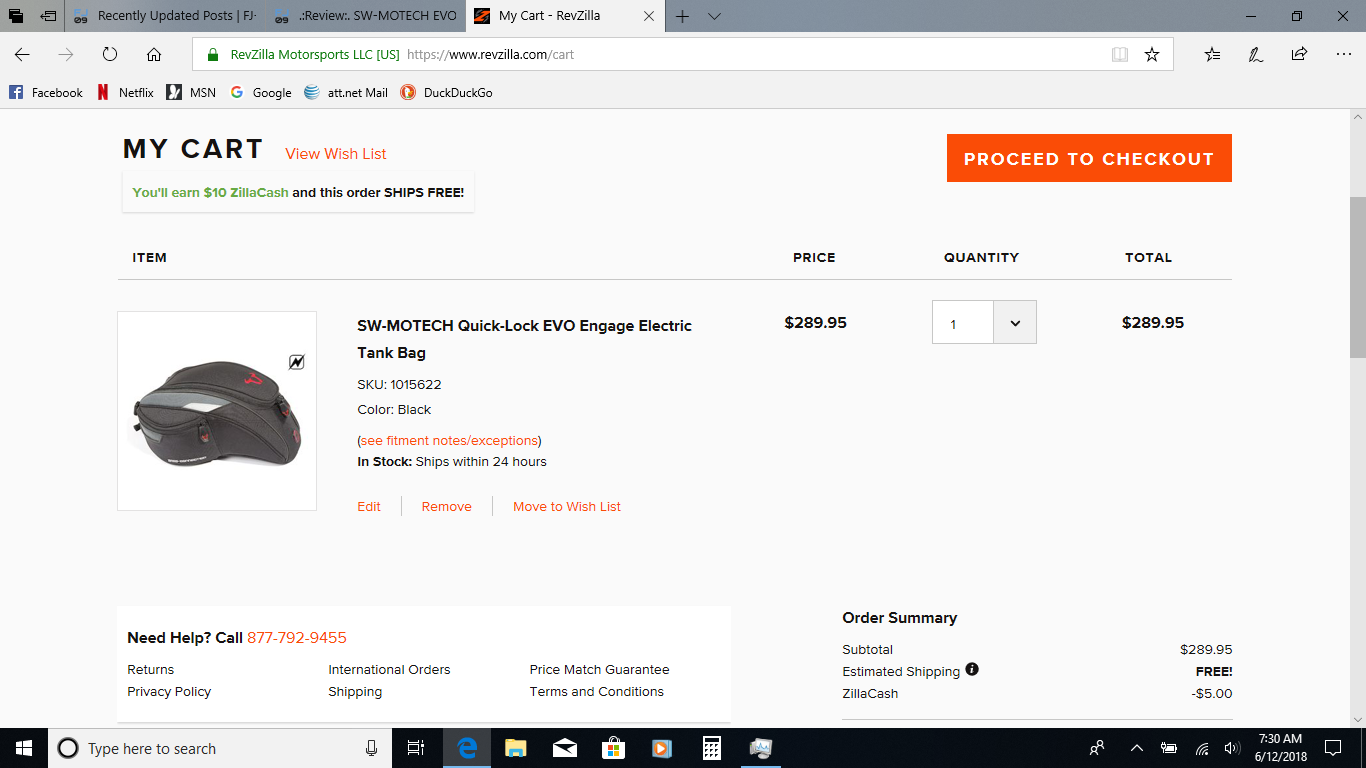Go to the browser home page

point(154,54)
